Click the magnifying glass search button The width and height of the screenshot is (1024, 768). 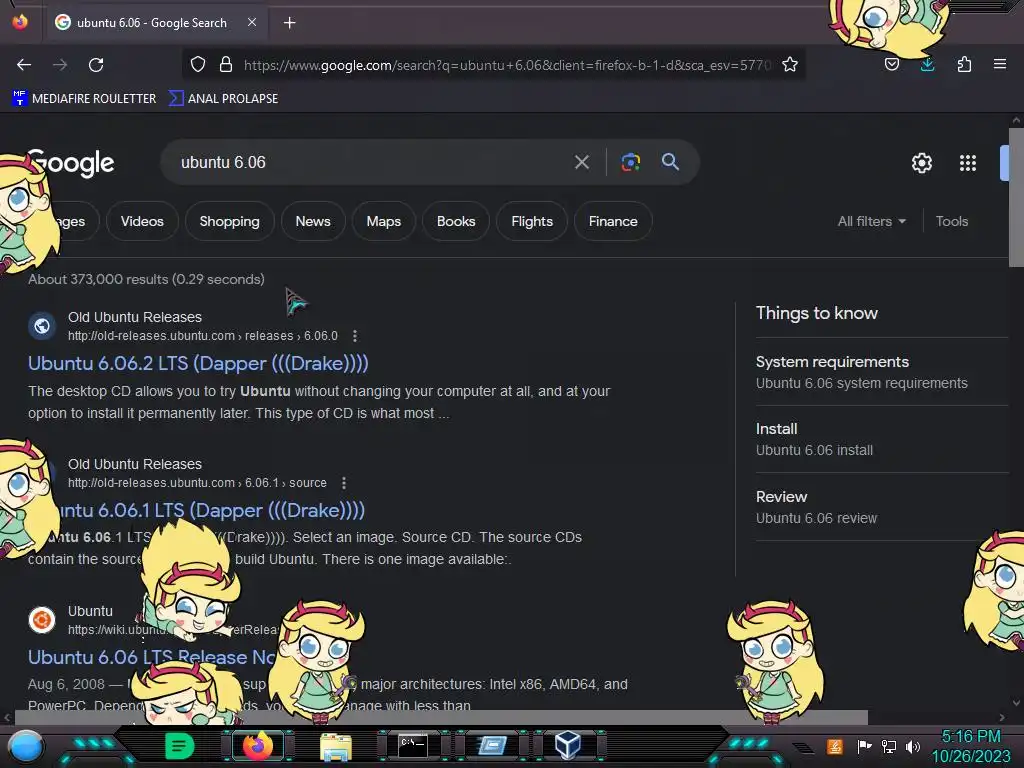click(671, 162)
